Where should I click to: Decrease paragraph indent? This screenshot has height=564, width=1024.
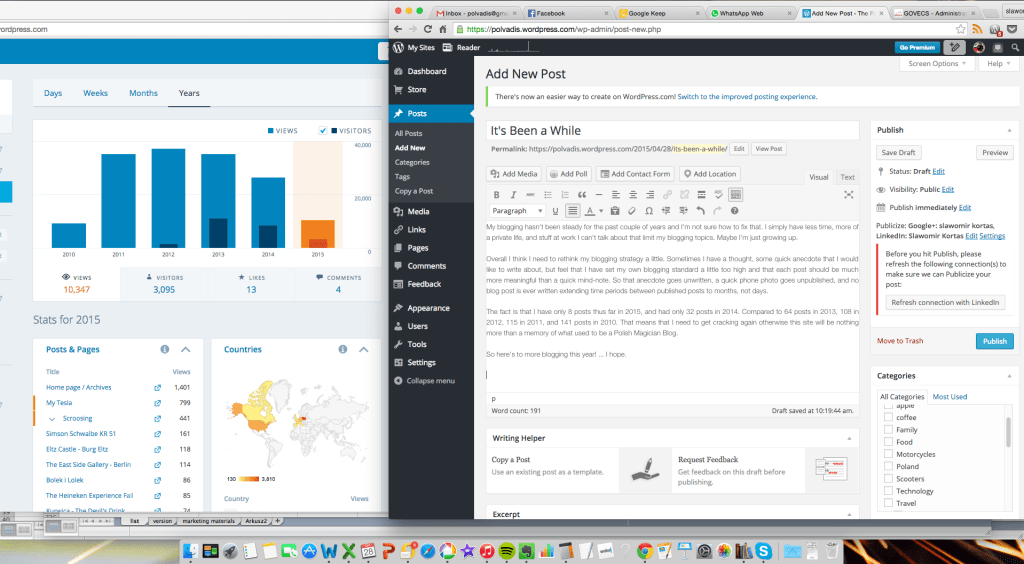(666, 211)
